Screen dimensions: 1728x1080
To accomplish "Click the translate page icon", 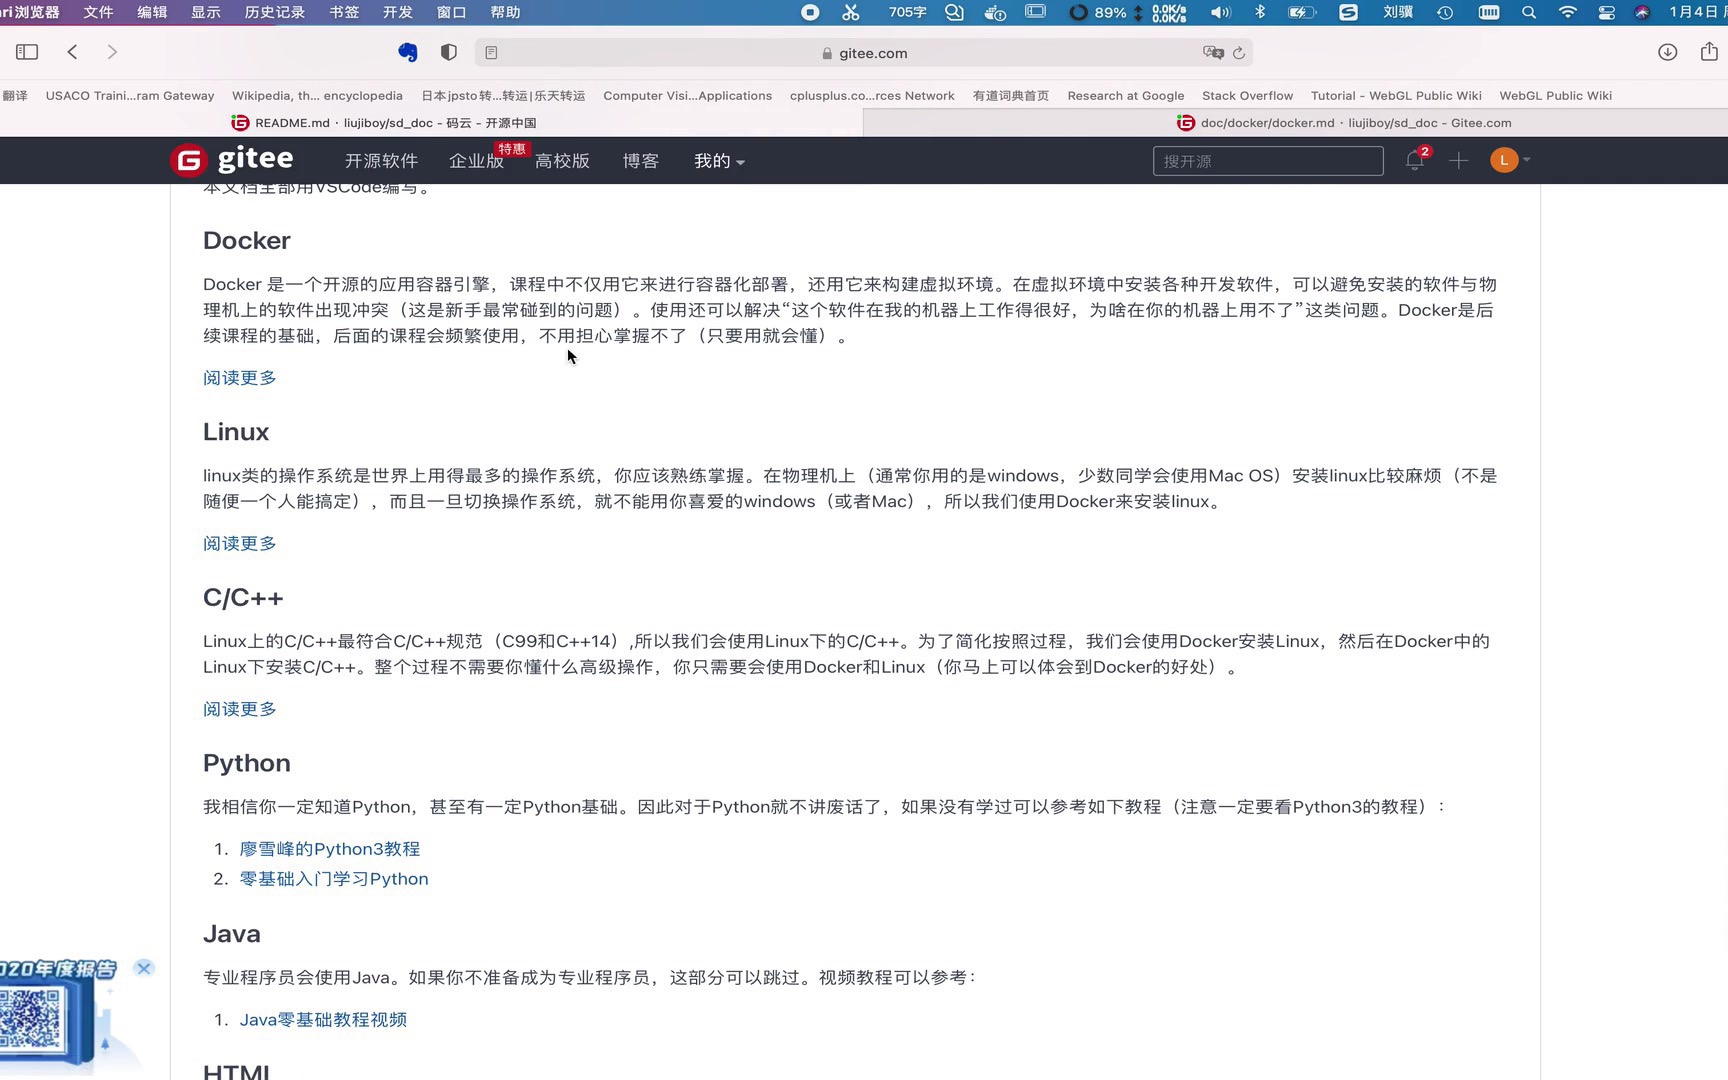I will [x=1213, y=53].
